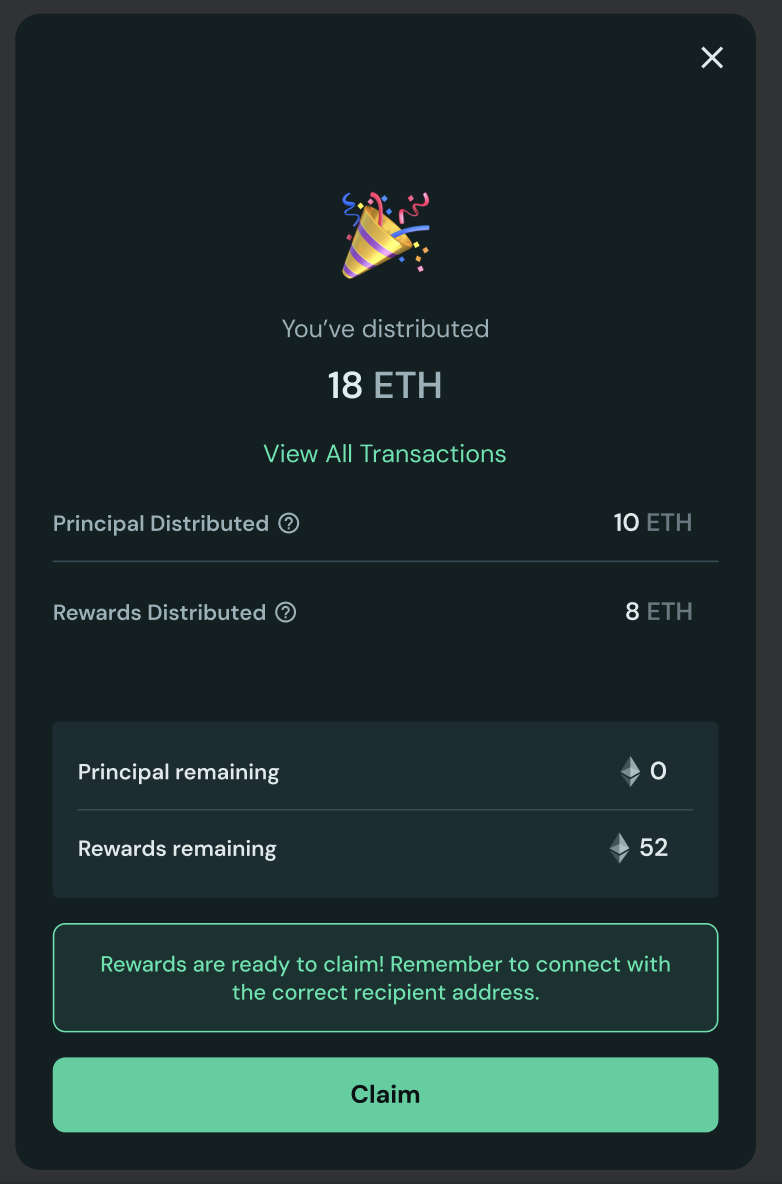Image resolution: width=782 pixels, height=1184 pixels.
Task: Click the Ethereum icon beside Principal remaining
Action: (630, 771)
